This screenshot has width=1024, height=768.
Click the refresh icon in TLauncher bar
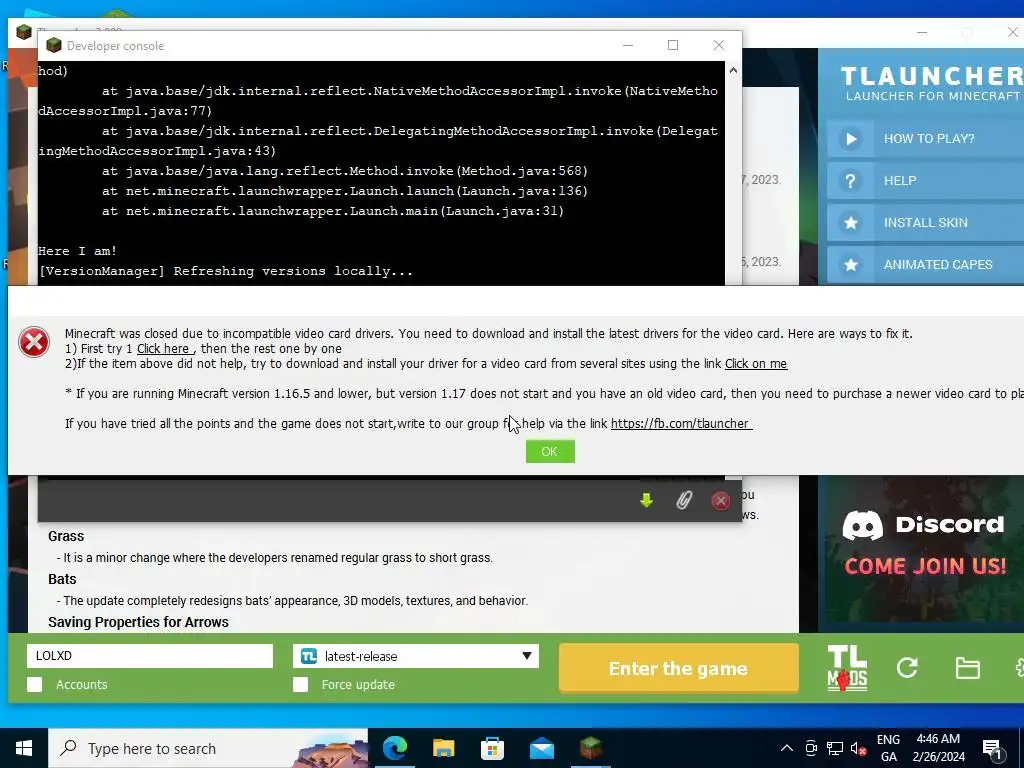point(907,667)
